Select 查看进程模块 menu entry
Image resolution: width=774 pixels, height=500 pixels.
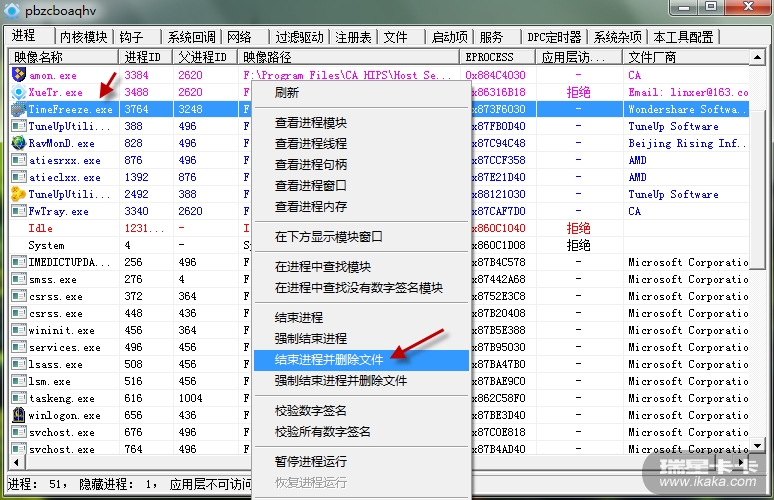click(361, 122)
